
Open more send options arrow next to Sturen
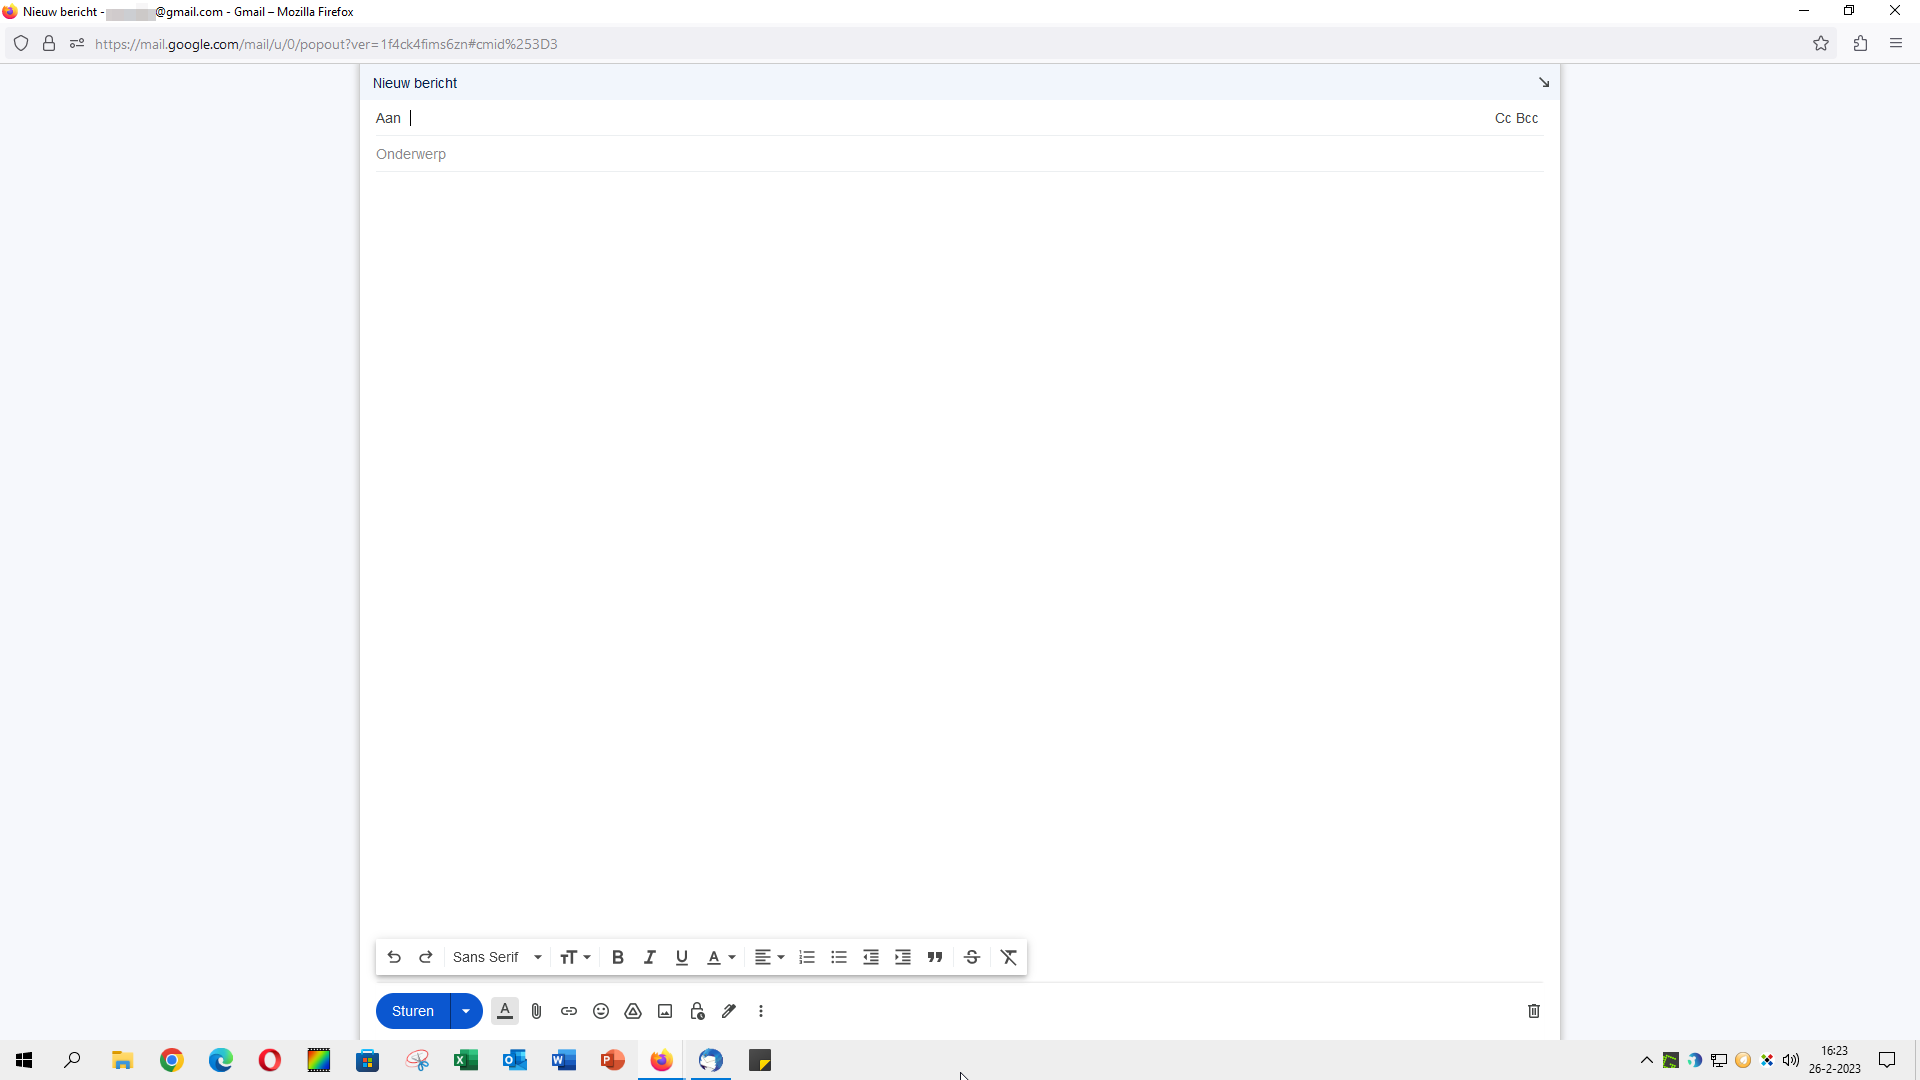[x=465, y=1011]
